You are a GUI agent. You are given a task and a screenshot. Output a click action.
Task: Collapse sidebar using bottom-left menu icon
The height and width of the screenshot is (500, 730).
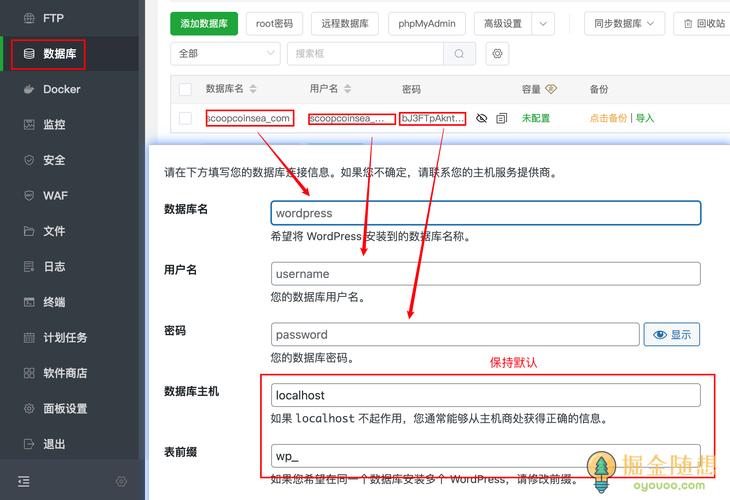coord(24,481)
